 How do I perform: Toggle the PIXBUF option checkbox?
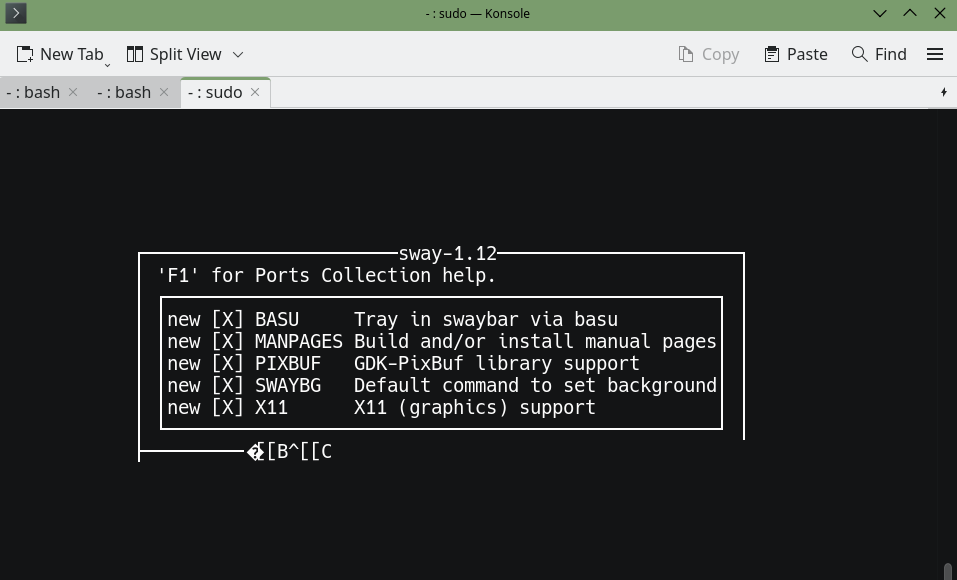[x=228, y=363]
